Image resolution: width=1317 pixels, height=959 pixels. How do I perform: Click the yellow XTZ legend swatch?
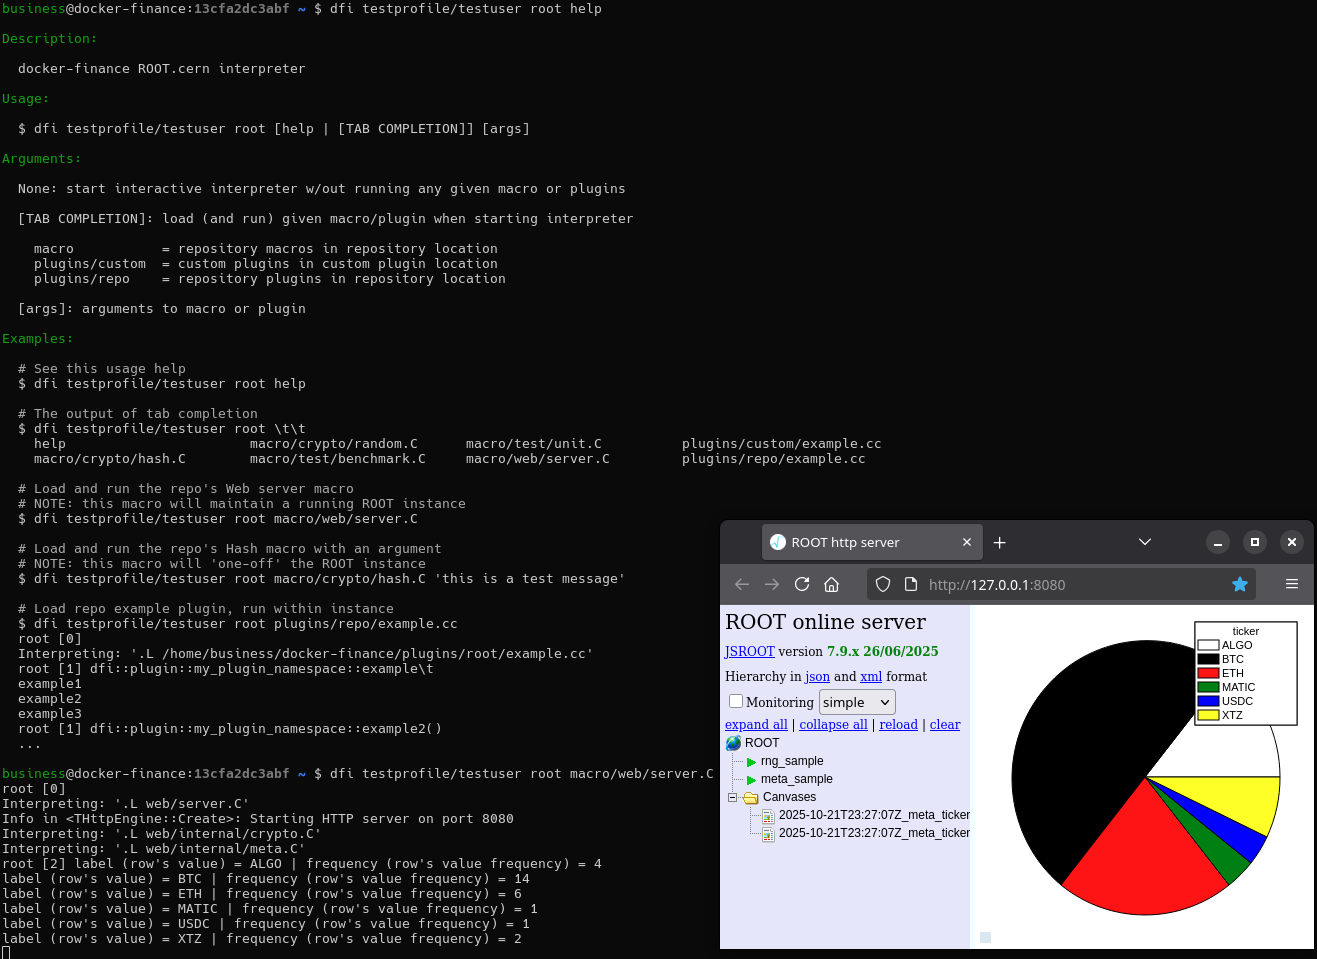click(x=1208, y=715)
